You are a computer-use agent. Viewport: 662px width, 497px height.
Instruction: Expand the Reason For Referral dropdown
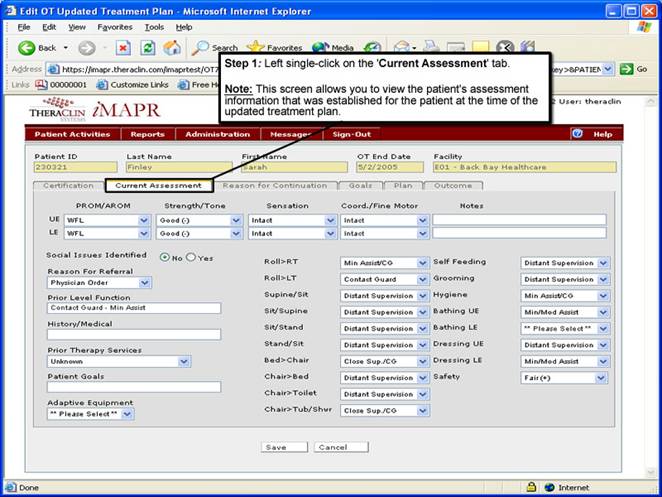[x=145, y=283]
